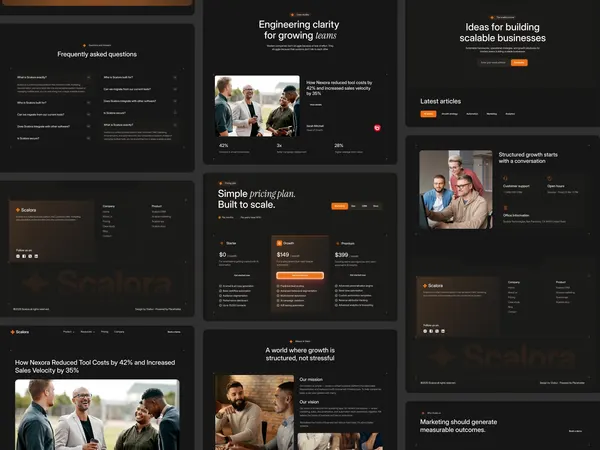Click the red brand logo beside Sarah Mitchell
Image resolution: width=600 pixels, height=450 pixels.
click(x=377, y=128)
